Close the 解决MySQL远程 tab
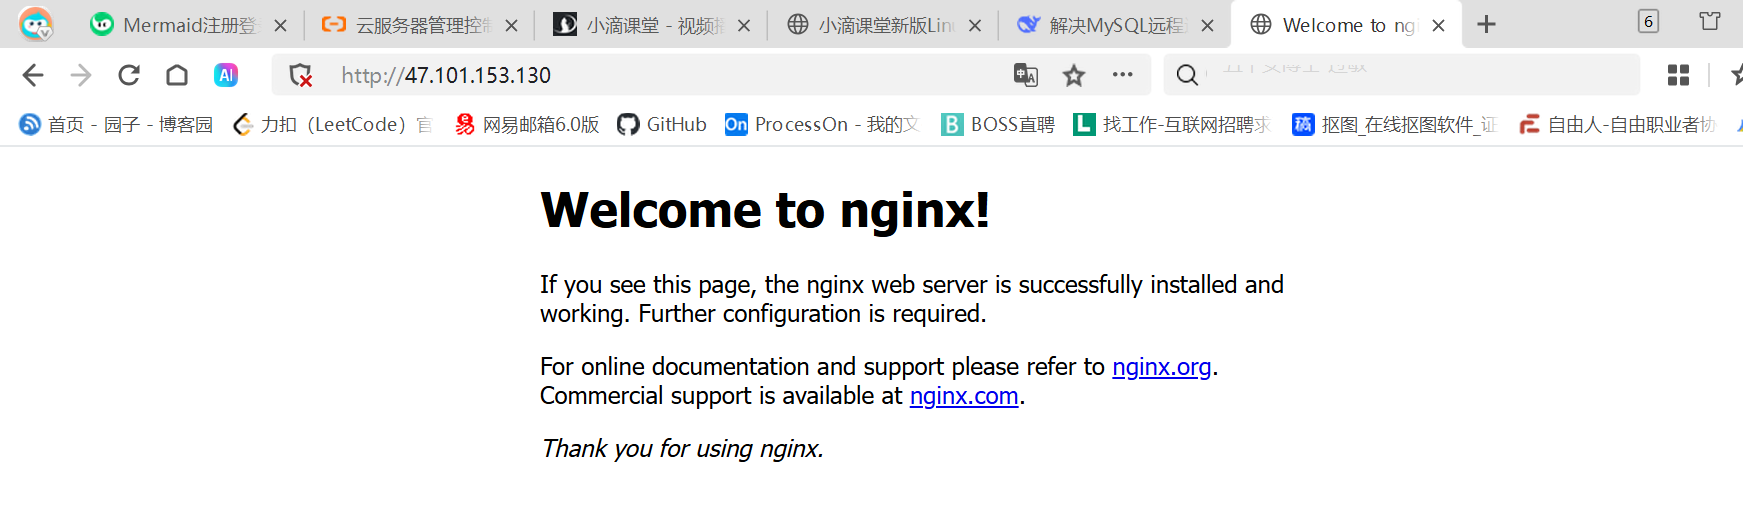This screenshot has height=522, width=1743. (x=1208, y=26)
